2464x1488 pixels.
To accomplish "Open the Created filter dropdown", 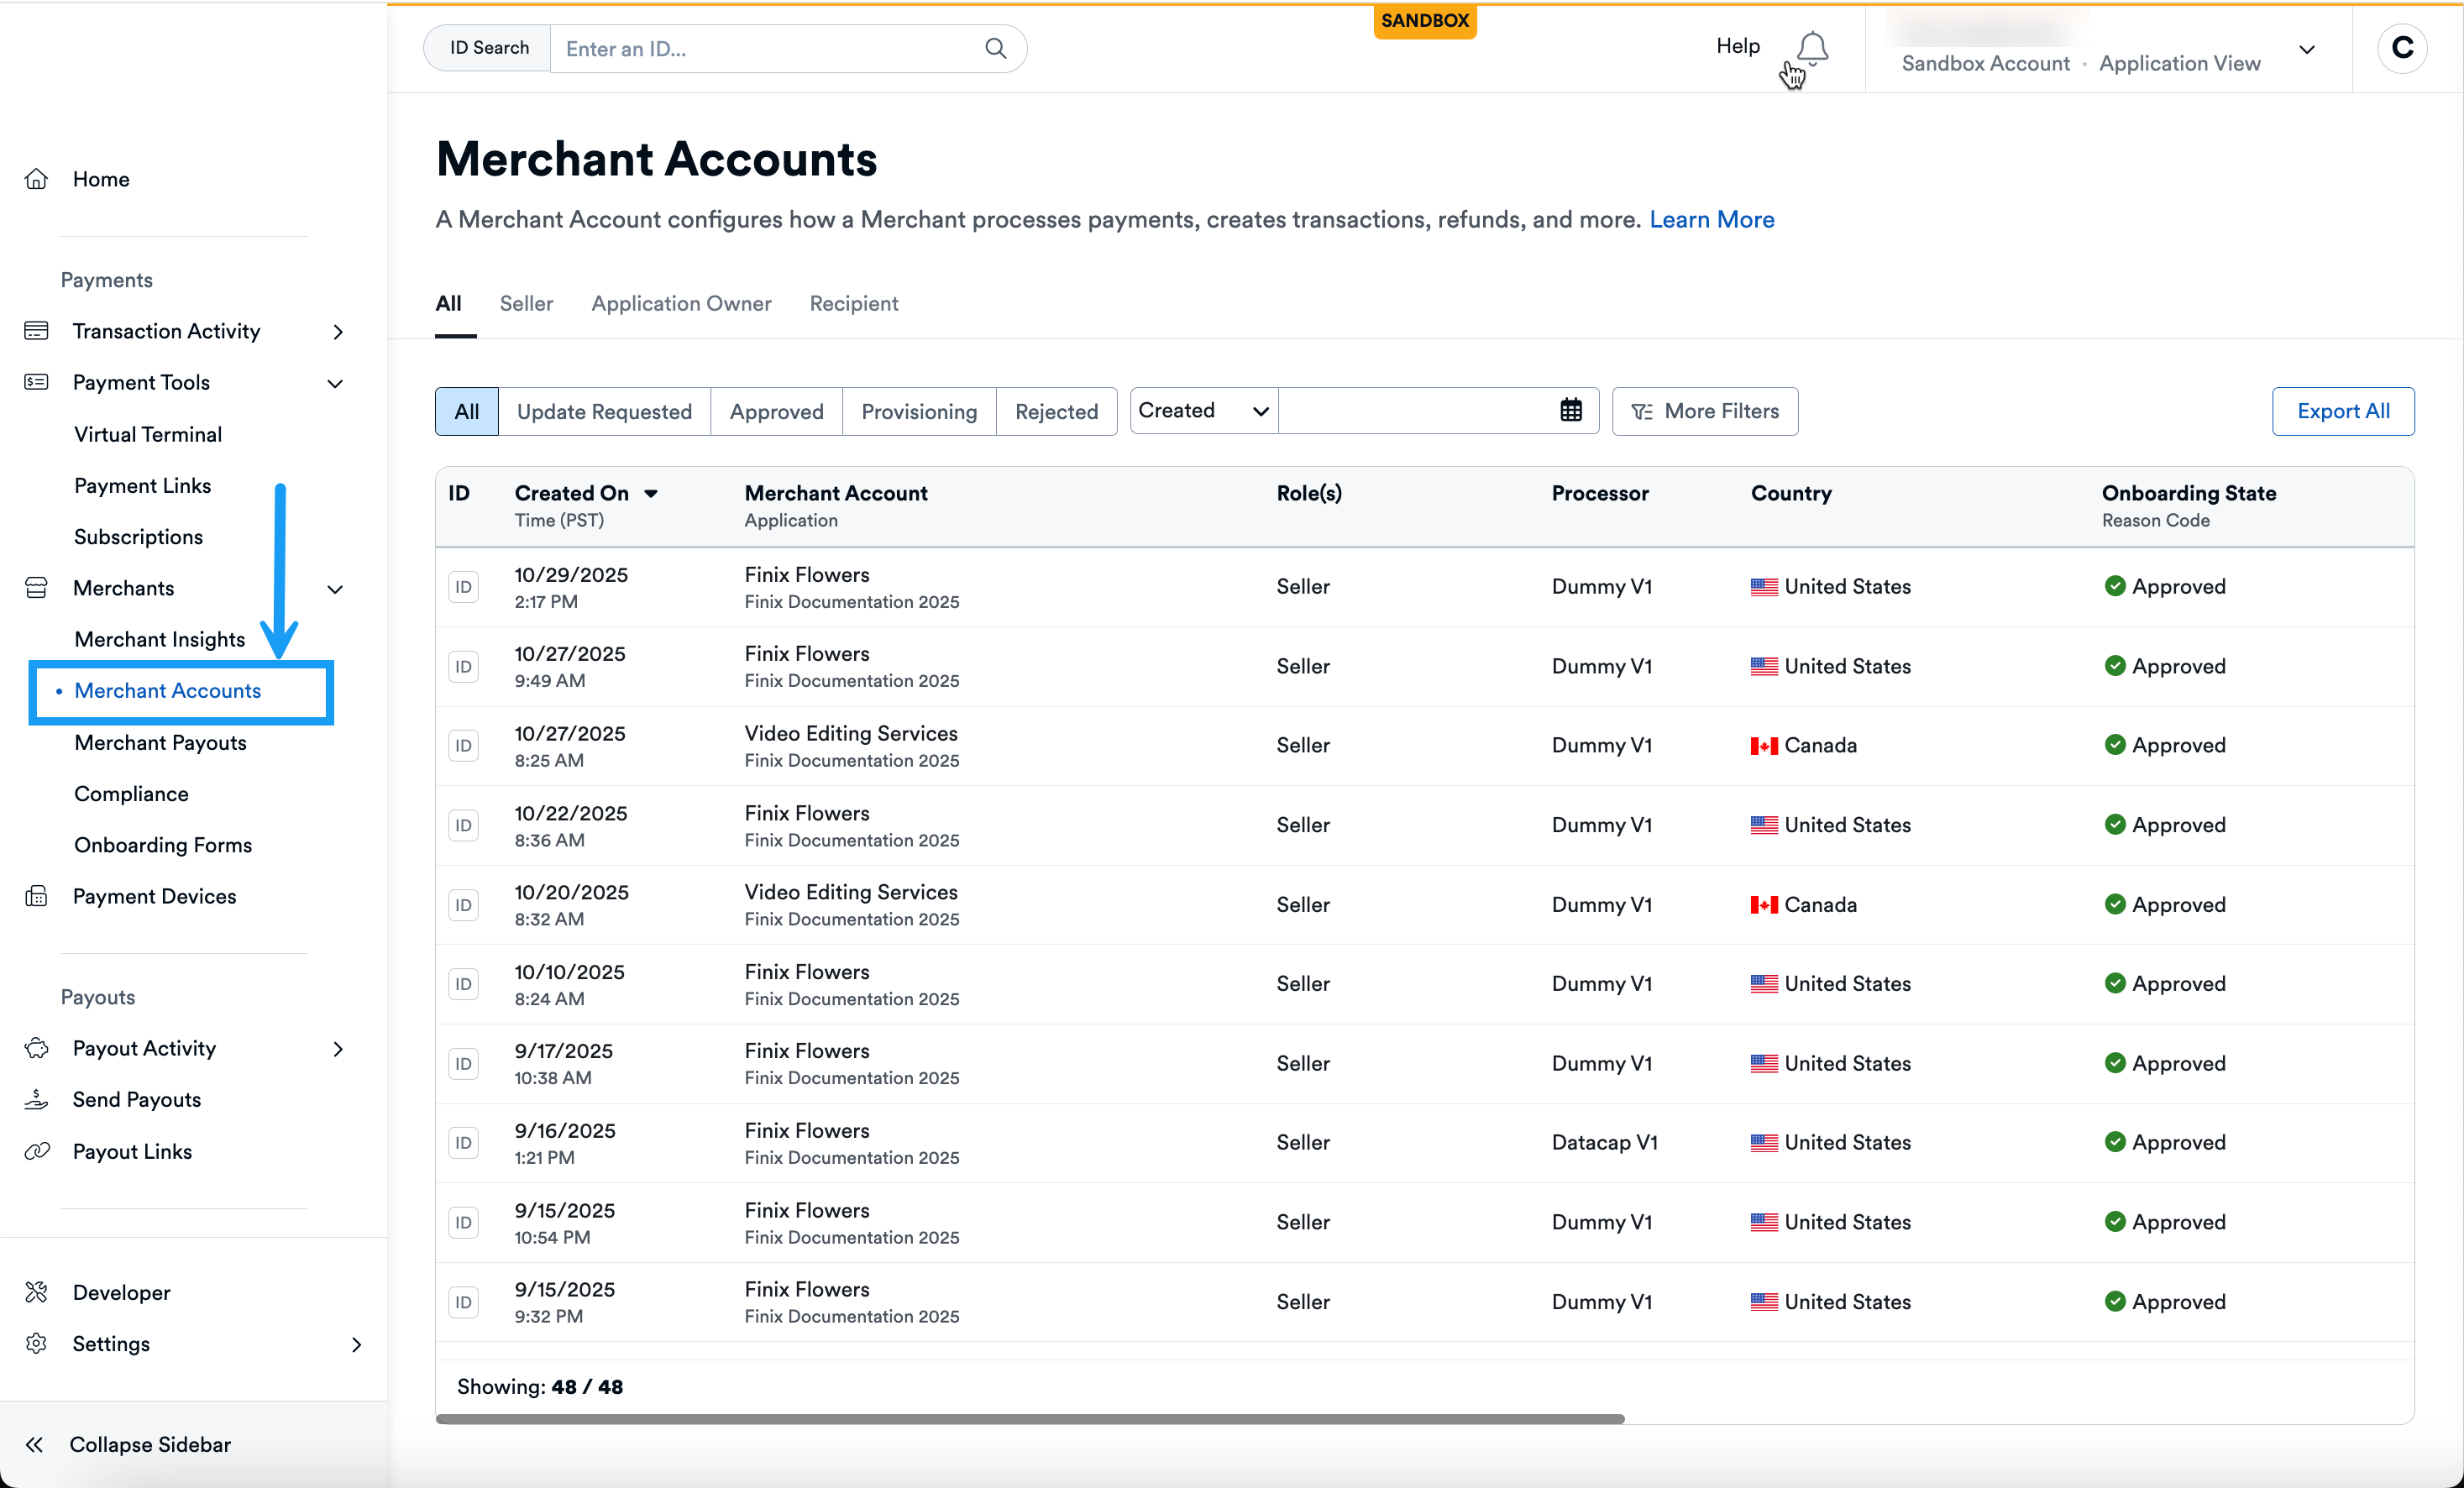I will click(1201, 410).
